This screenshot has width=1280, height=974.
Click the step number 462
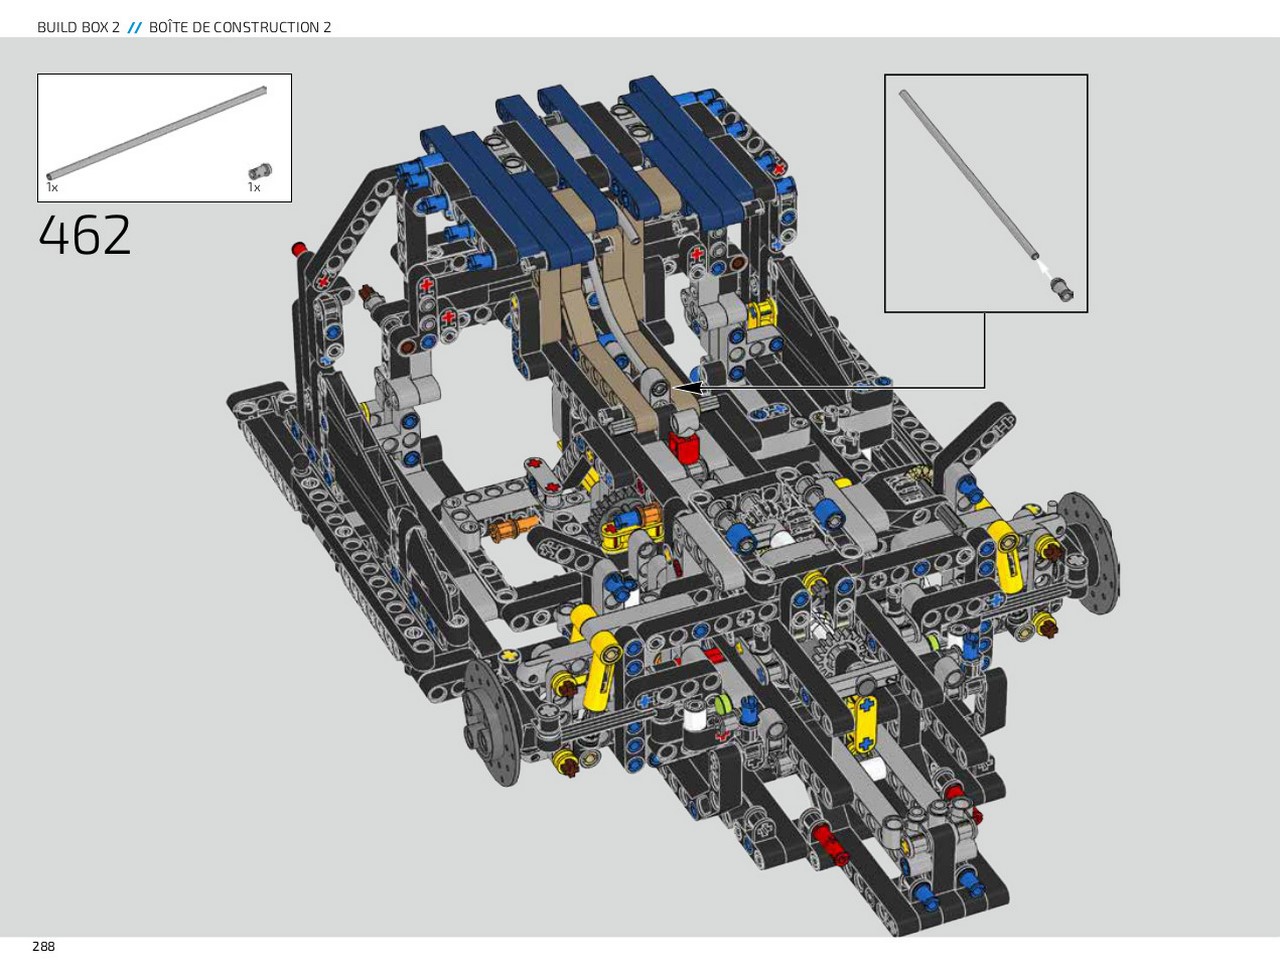[85, 236]
